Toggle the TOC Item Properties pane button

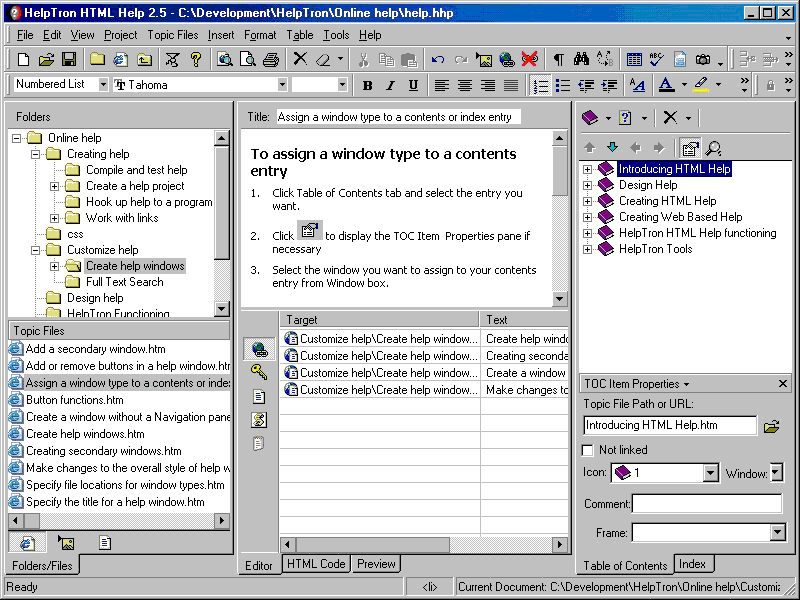click(690, 148)
